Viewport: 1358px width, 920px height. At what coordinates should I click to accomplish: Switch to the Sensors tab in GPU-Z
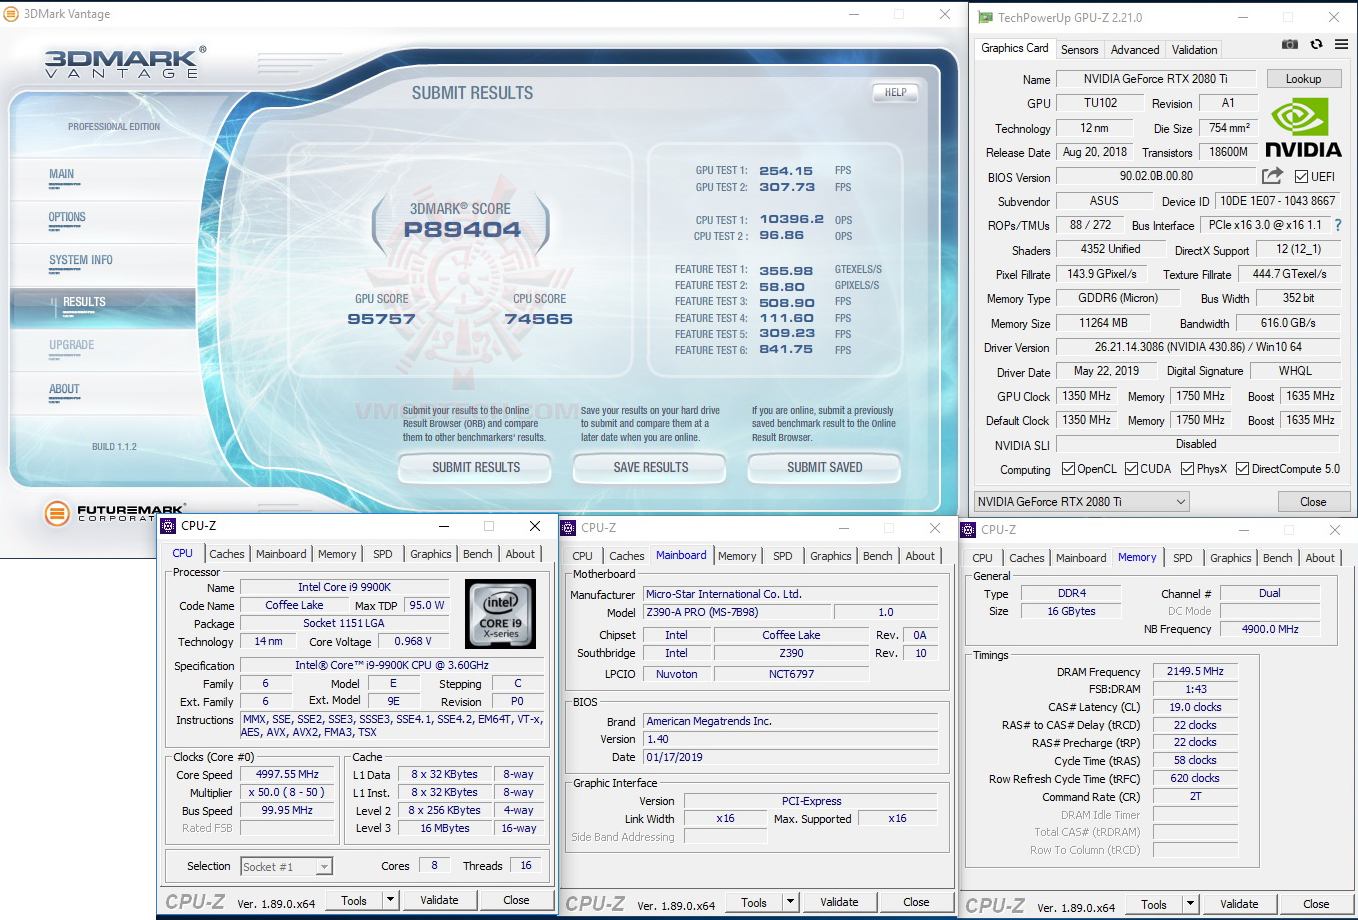tap(1080, 49)
